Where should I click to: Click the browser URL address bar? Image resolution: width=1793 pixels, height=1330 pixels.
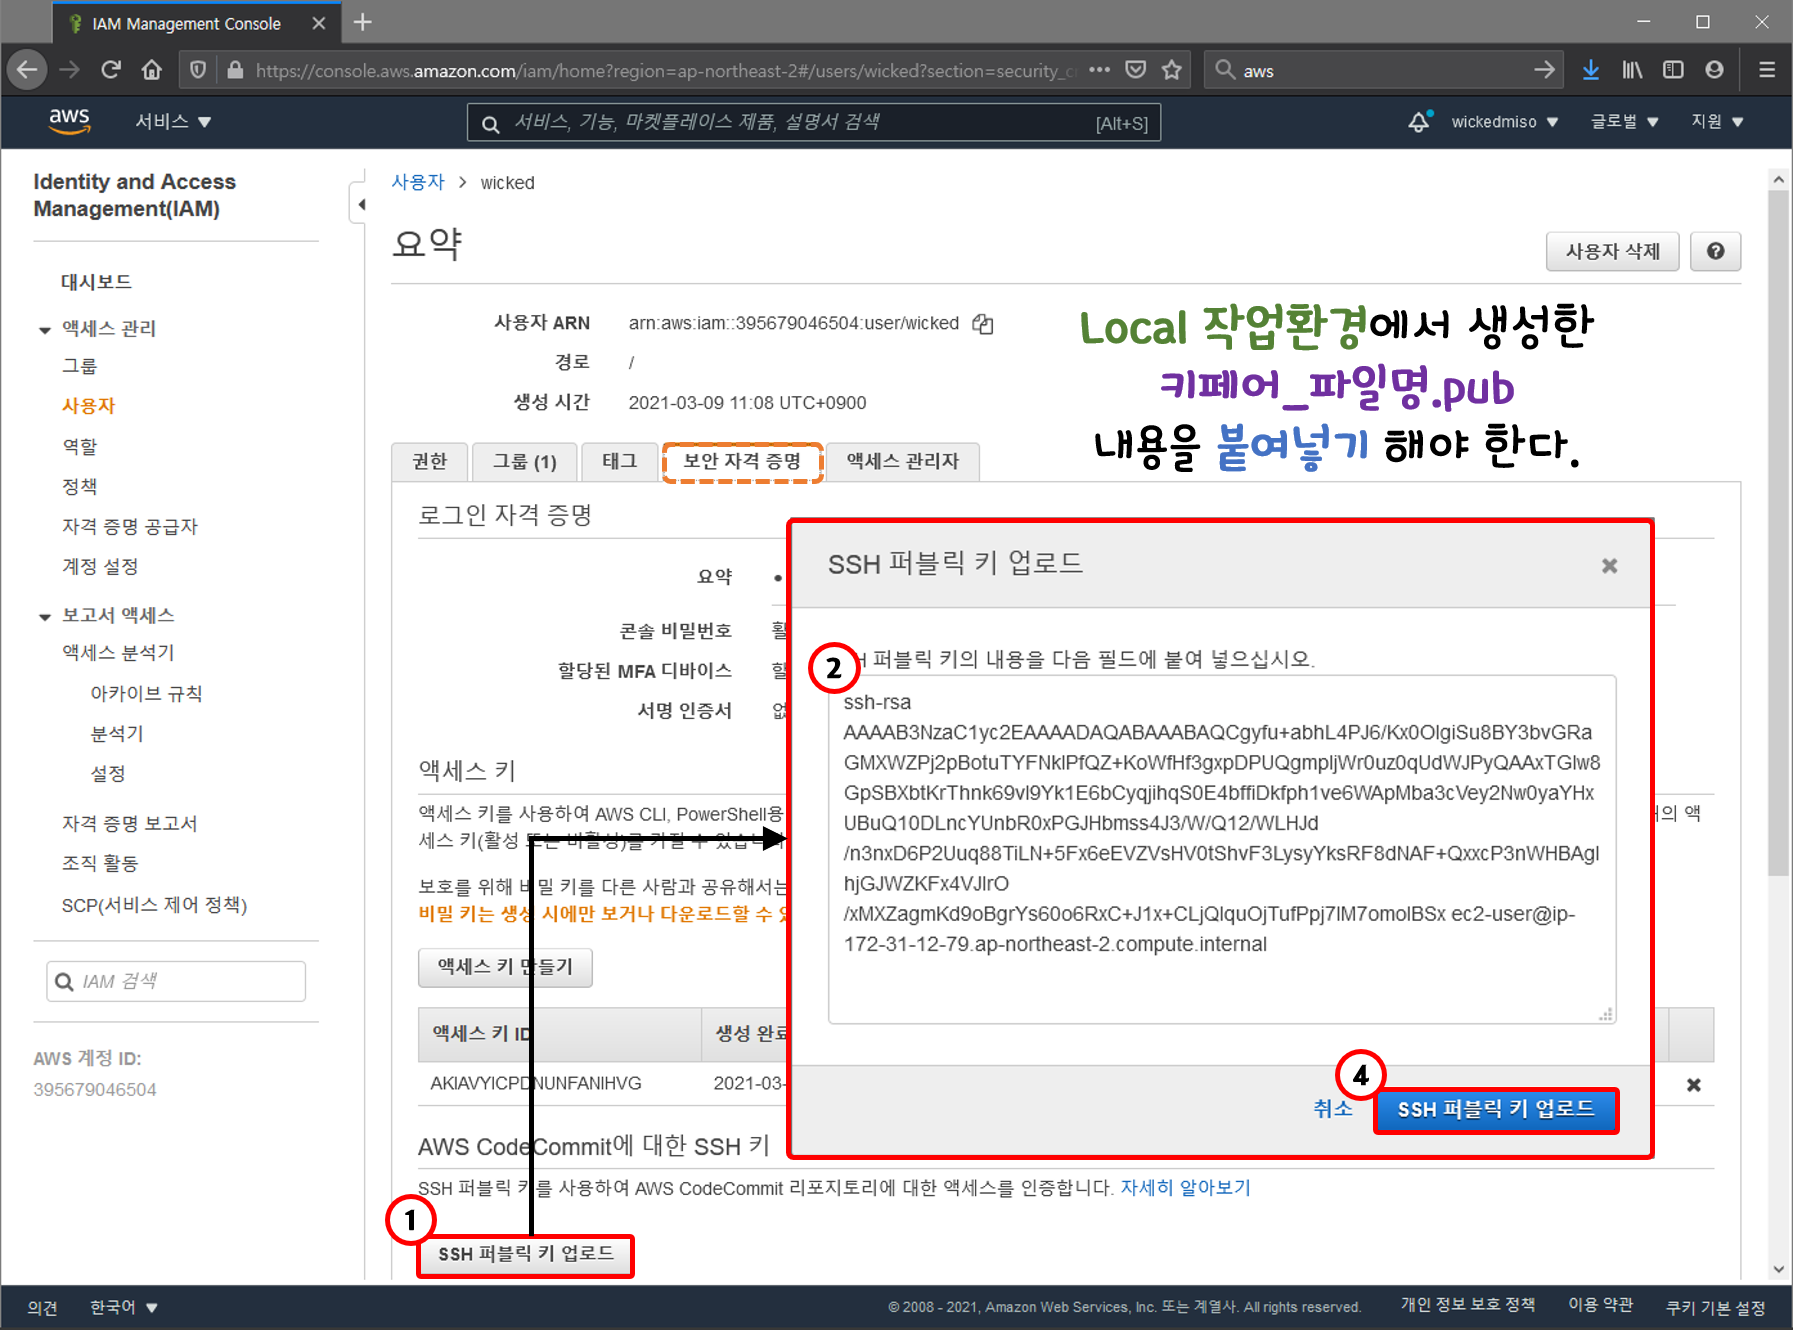(x=665, y=70)
